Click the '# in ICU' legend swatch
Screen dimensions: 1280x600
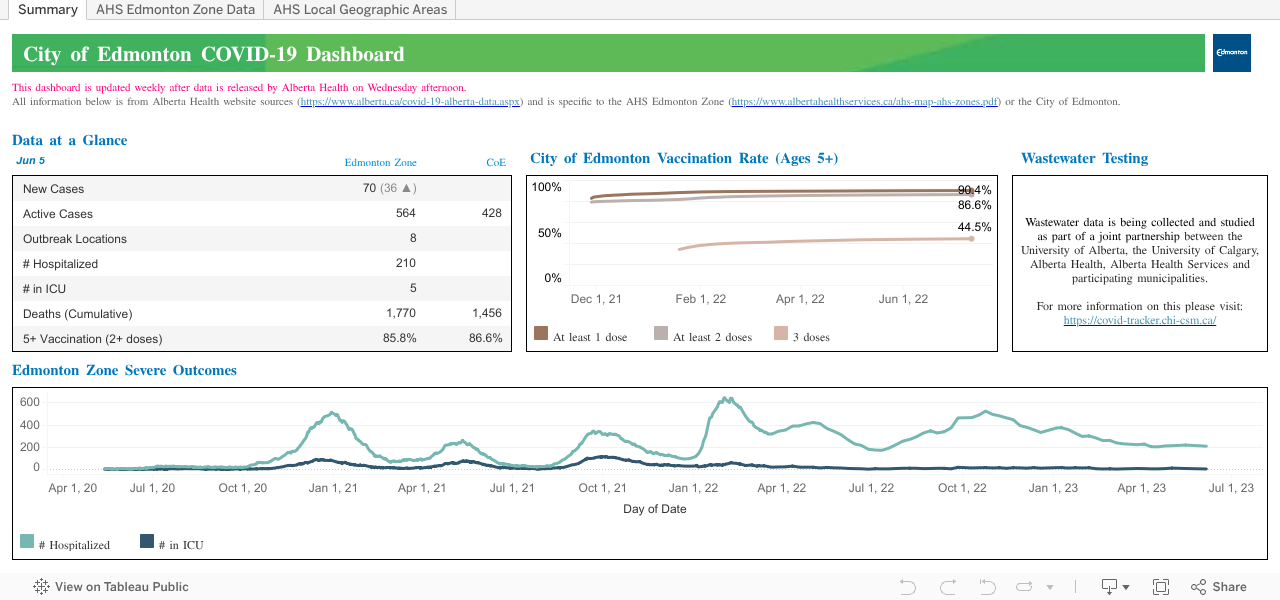(147, 541)
